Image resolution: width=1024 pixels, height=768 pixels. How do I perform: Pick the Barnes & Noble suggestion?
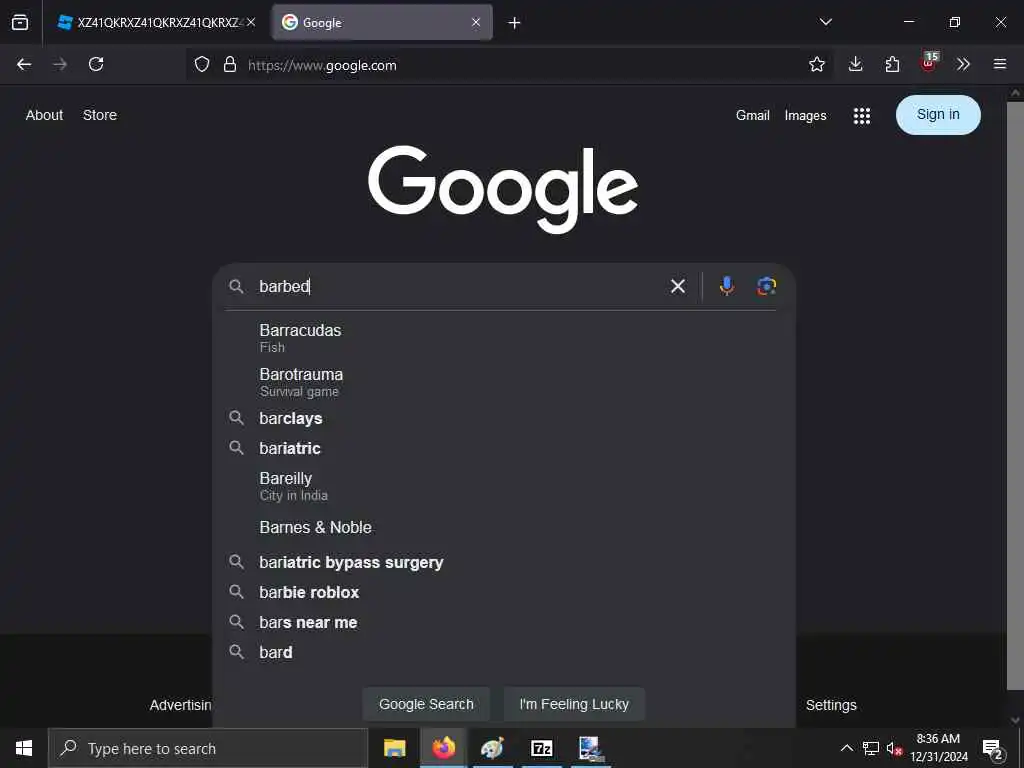point(502,528)
